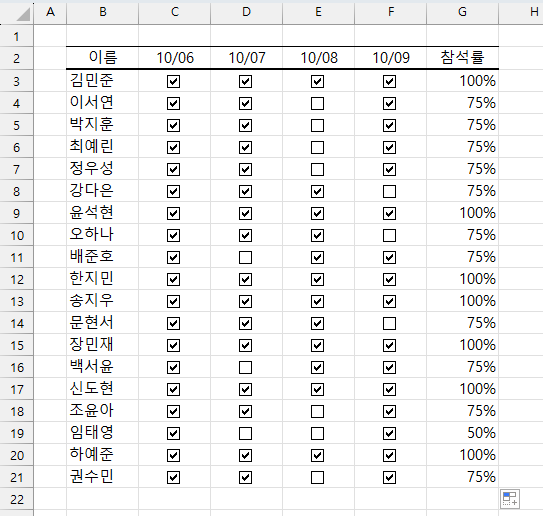
Task: Uncheck 송지우's 10/08 checkbox
Action: tap(318, 301)
